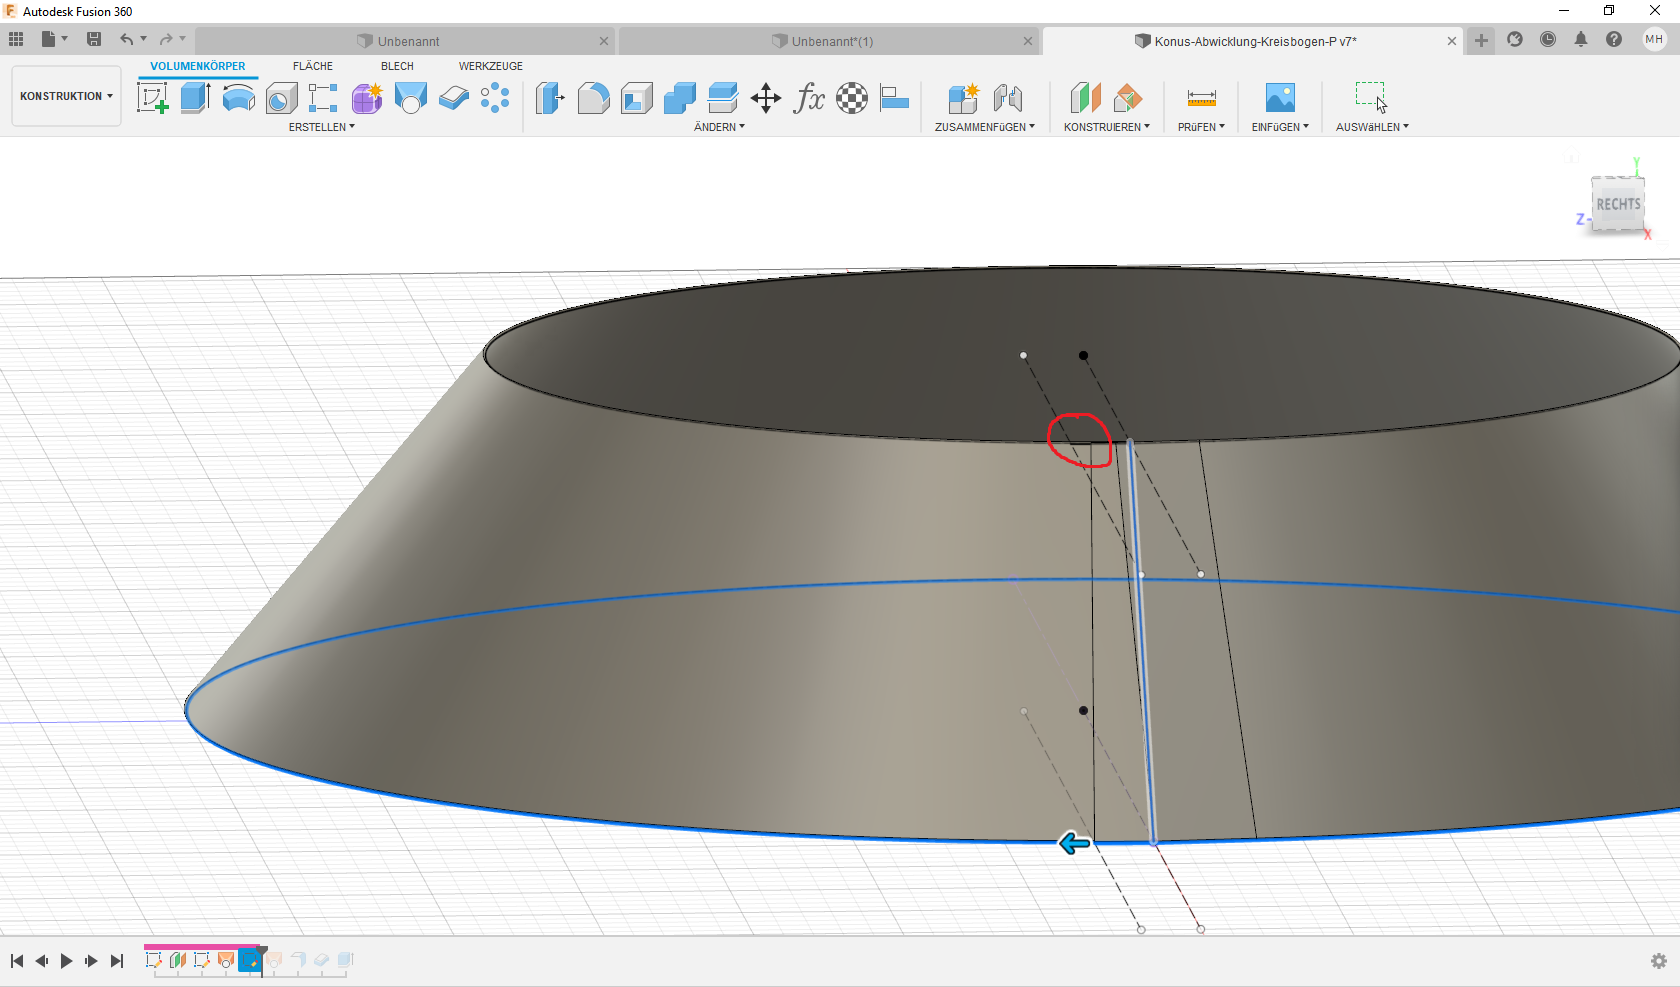Open a new design with plus button
Viewport: 1680px width, 987px height.
pyautogui.click(x=1480, y=41)
